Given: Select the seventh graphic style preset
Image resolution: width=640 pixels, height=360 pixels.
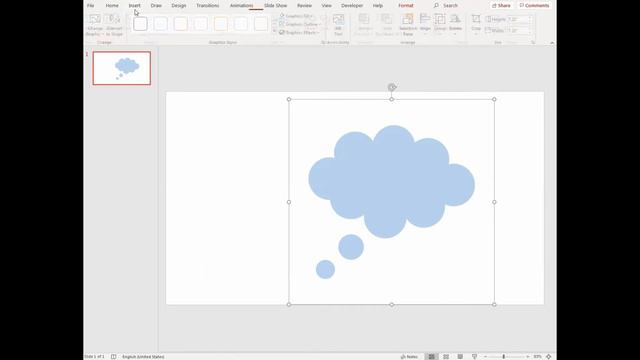Looking at the screenshot, I should (260, 24).
